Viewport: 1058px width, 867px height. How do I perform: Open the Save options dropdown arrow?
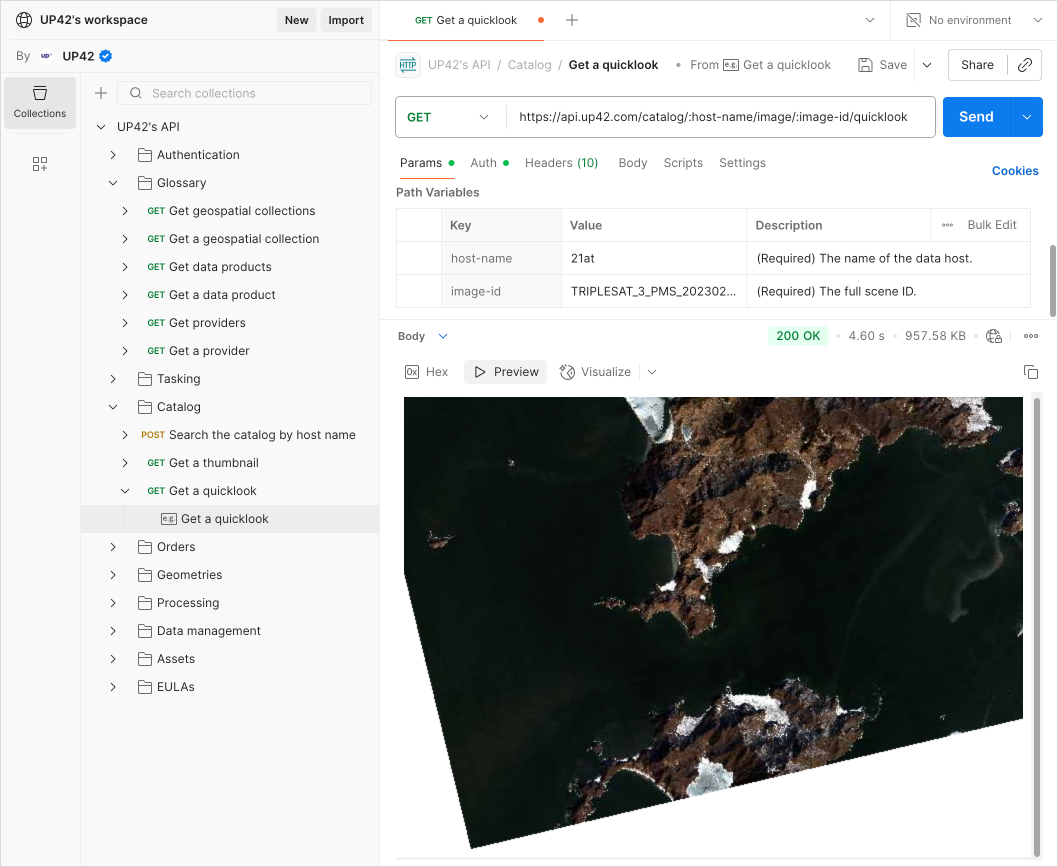click(x=927, y=65)
